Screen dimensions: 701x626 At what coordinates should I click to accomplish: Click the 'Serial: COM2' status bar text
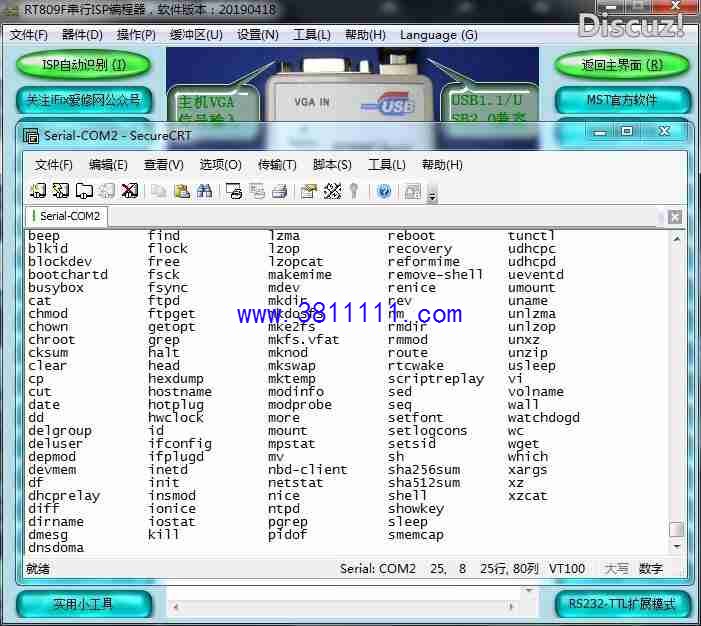coord(378,569)
